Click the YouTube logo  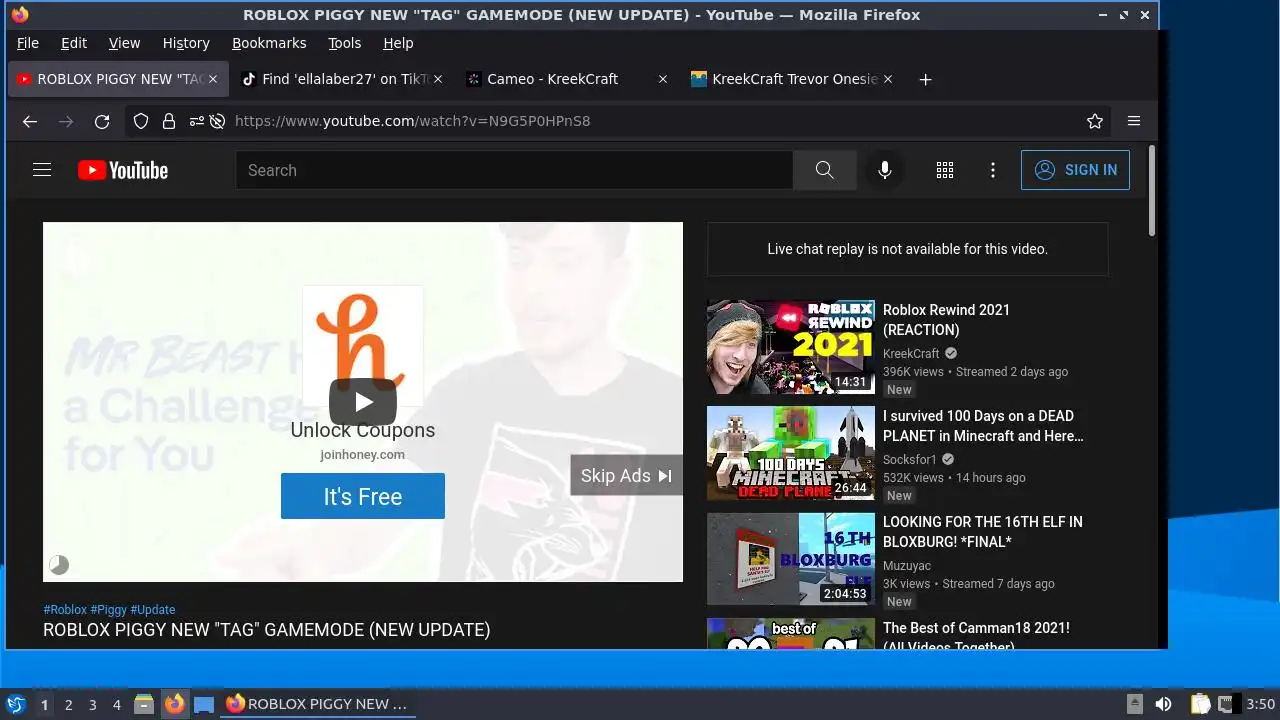[x=123, y=170]
